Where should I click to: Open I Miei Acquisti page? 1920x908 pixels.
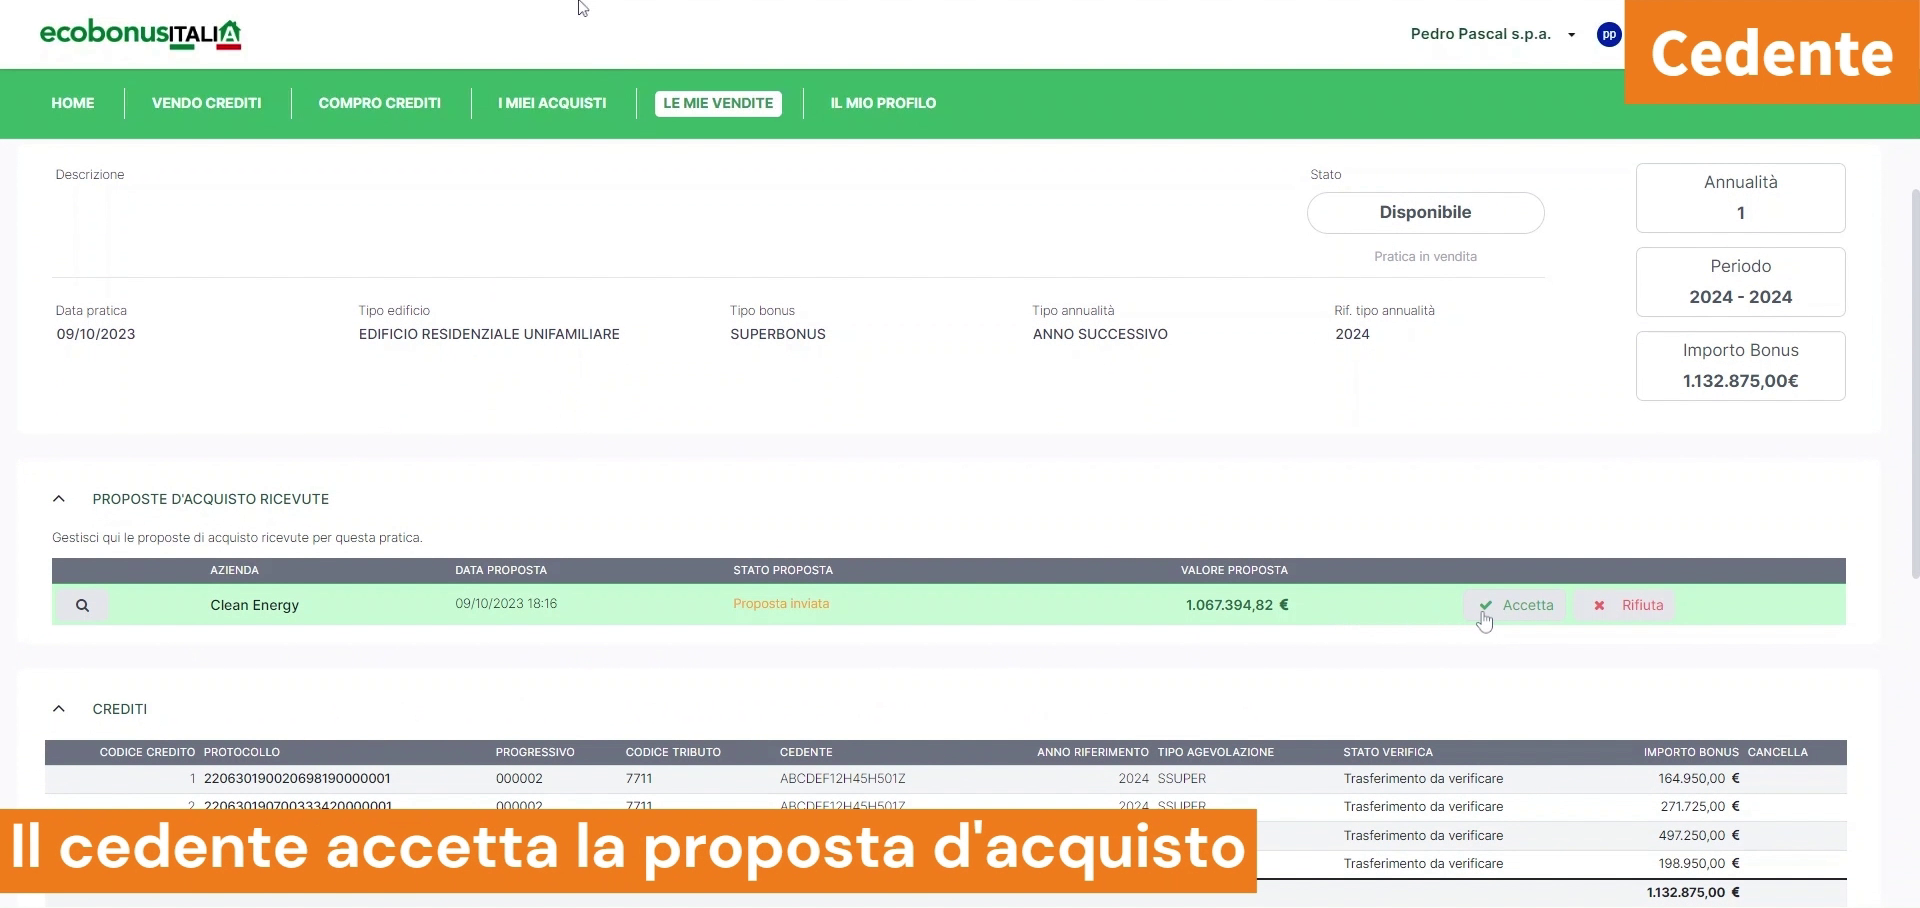(552, 103)
